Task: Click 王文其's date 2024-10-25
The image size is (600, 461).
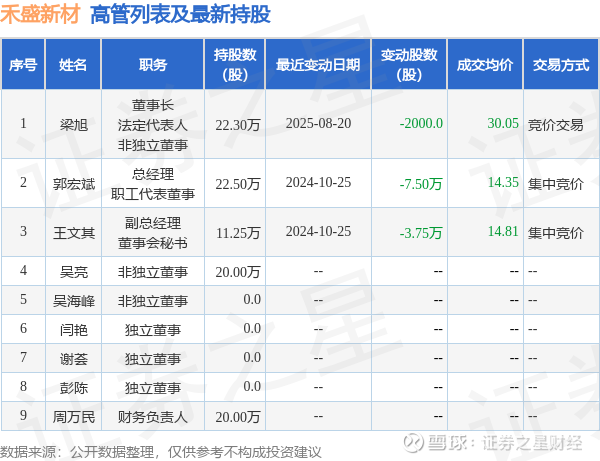Action: click(318, 231)
